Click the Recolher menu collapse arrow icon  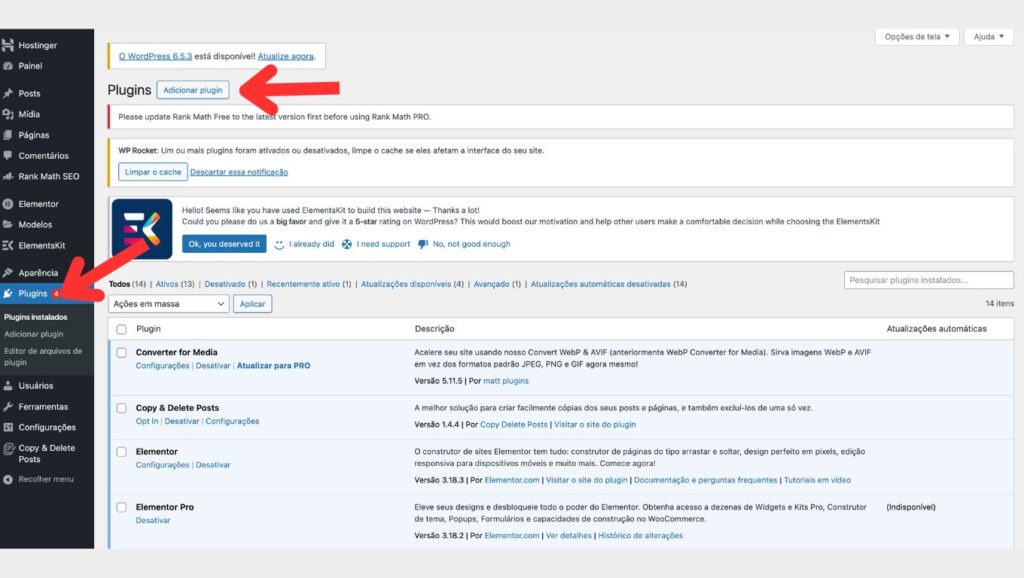[x=8, y=479]
